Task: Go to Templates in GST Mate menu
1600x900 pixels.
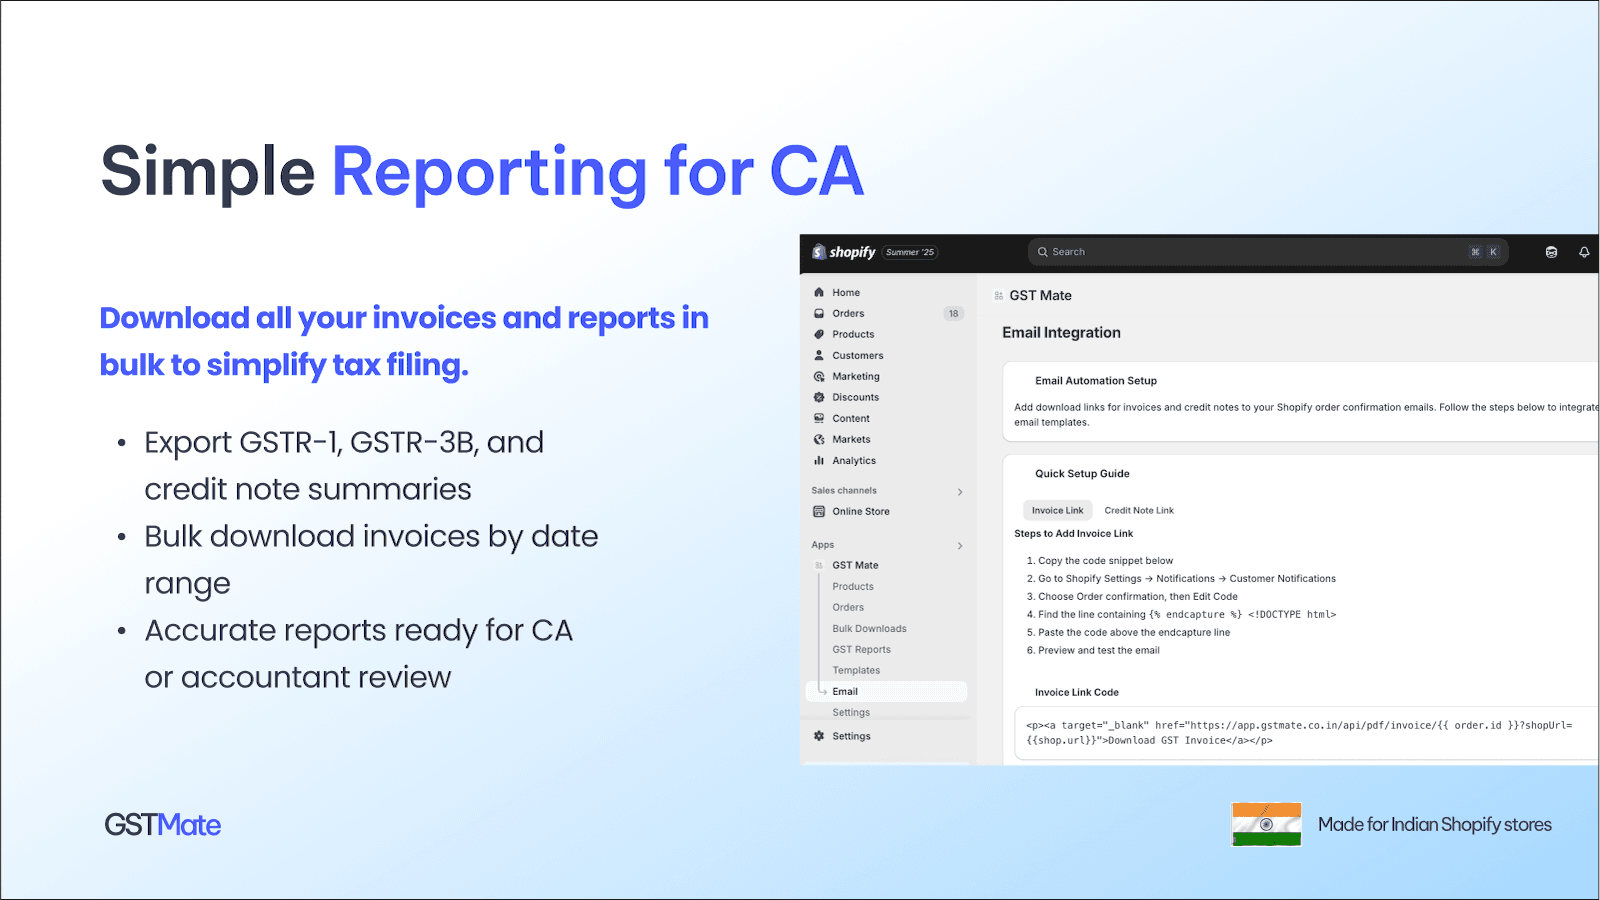Action: point(856,671)
